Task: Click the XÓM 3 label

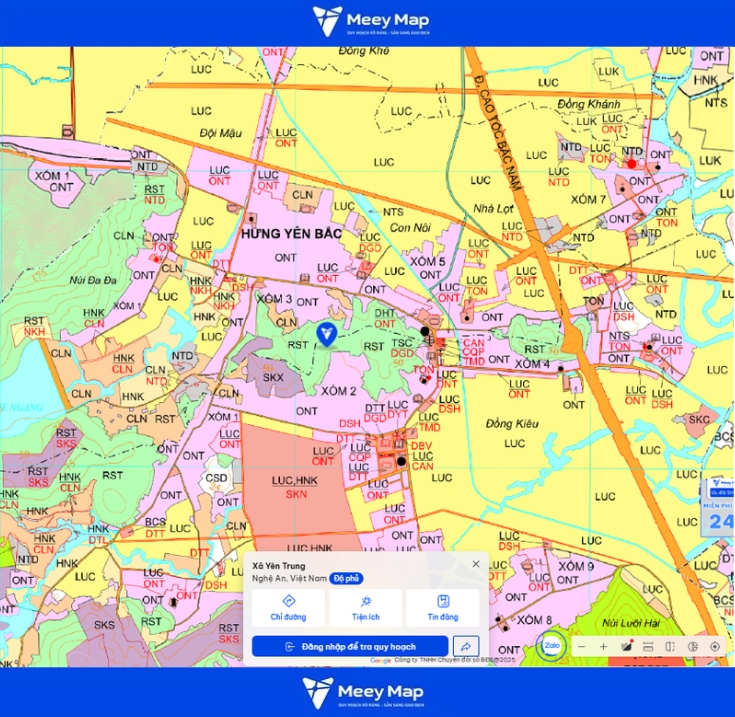Action: click(x=274, y=299)
